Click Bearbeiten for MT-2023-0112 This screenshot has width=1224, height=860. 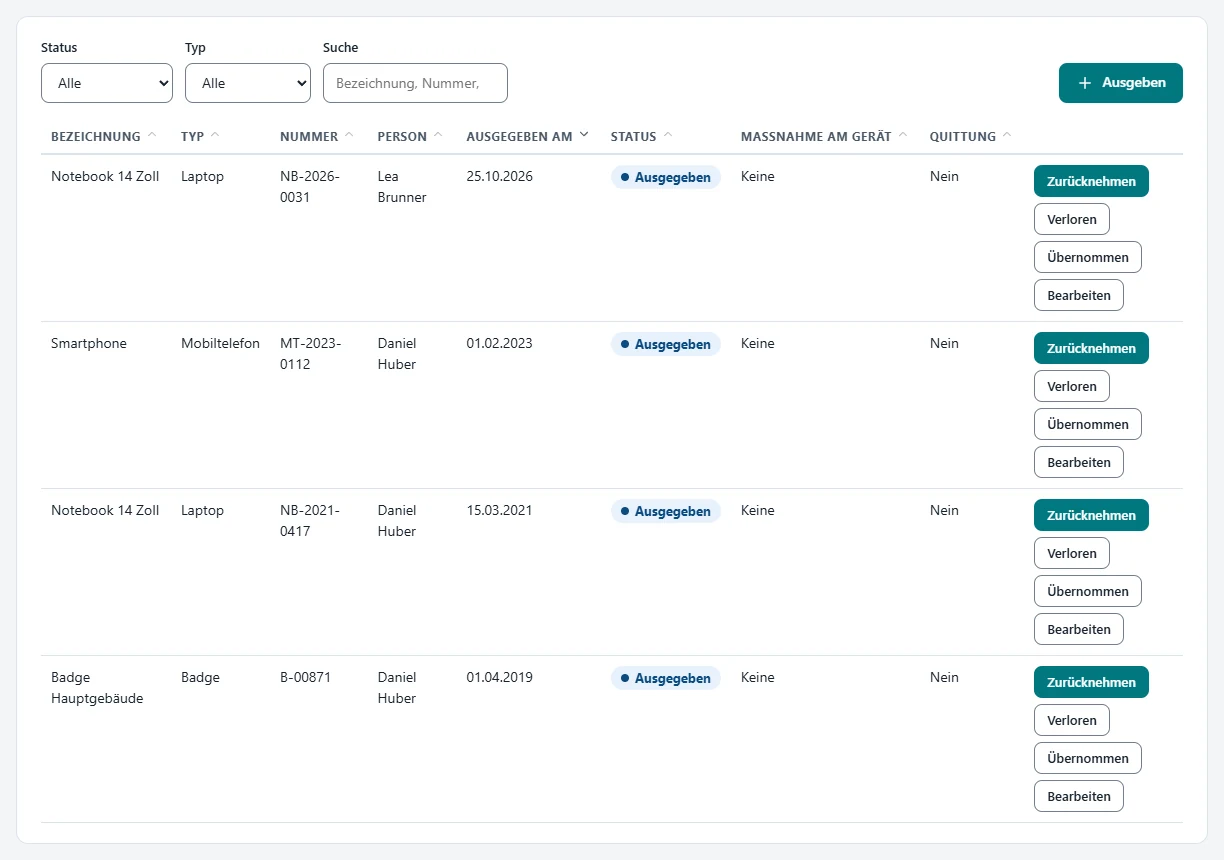click(1079, 462)
